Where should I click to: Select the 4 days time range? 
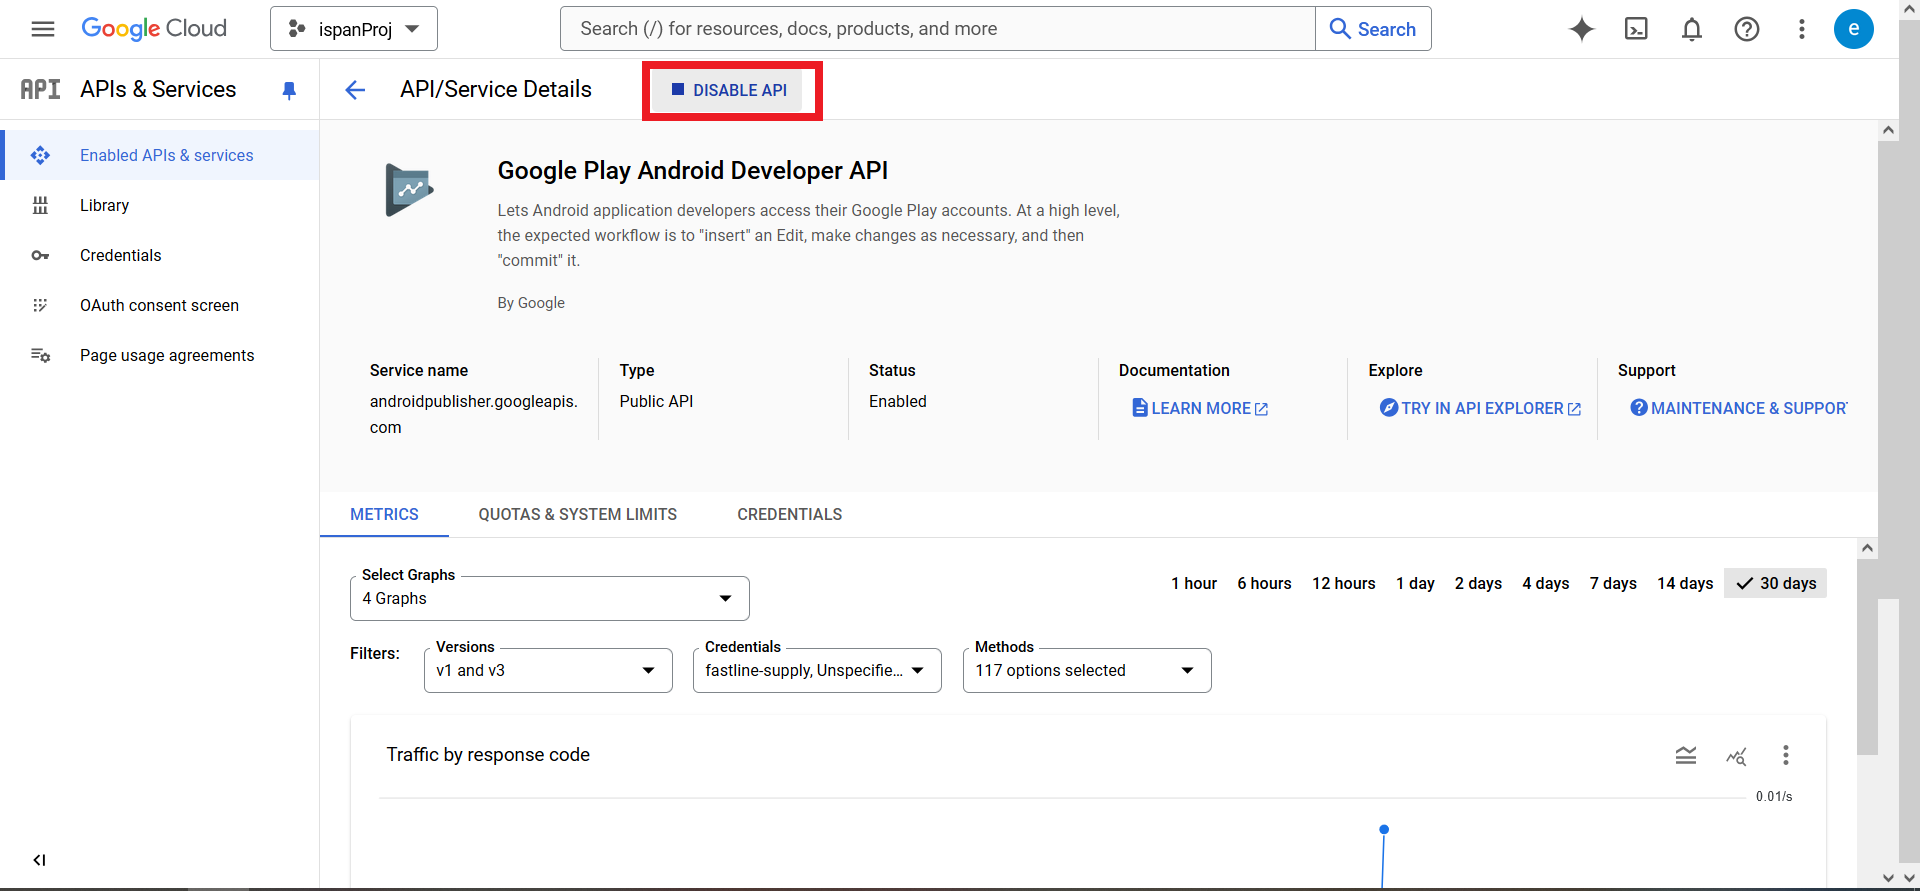point(1545,583)
